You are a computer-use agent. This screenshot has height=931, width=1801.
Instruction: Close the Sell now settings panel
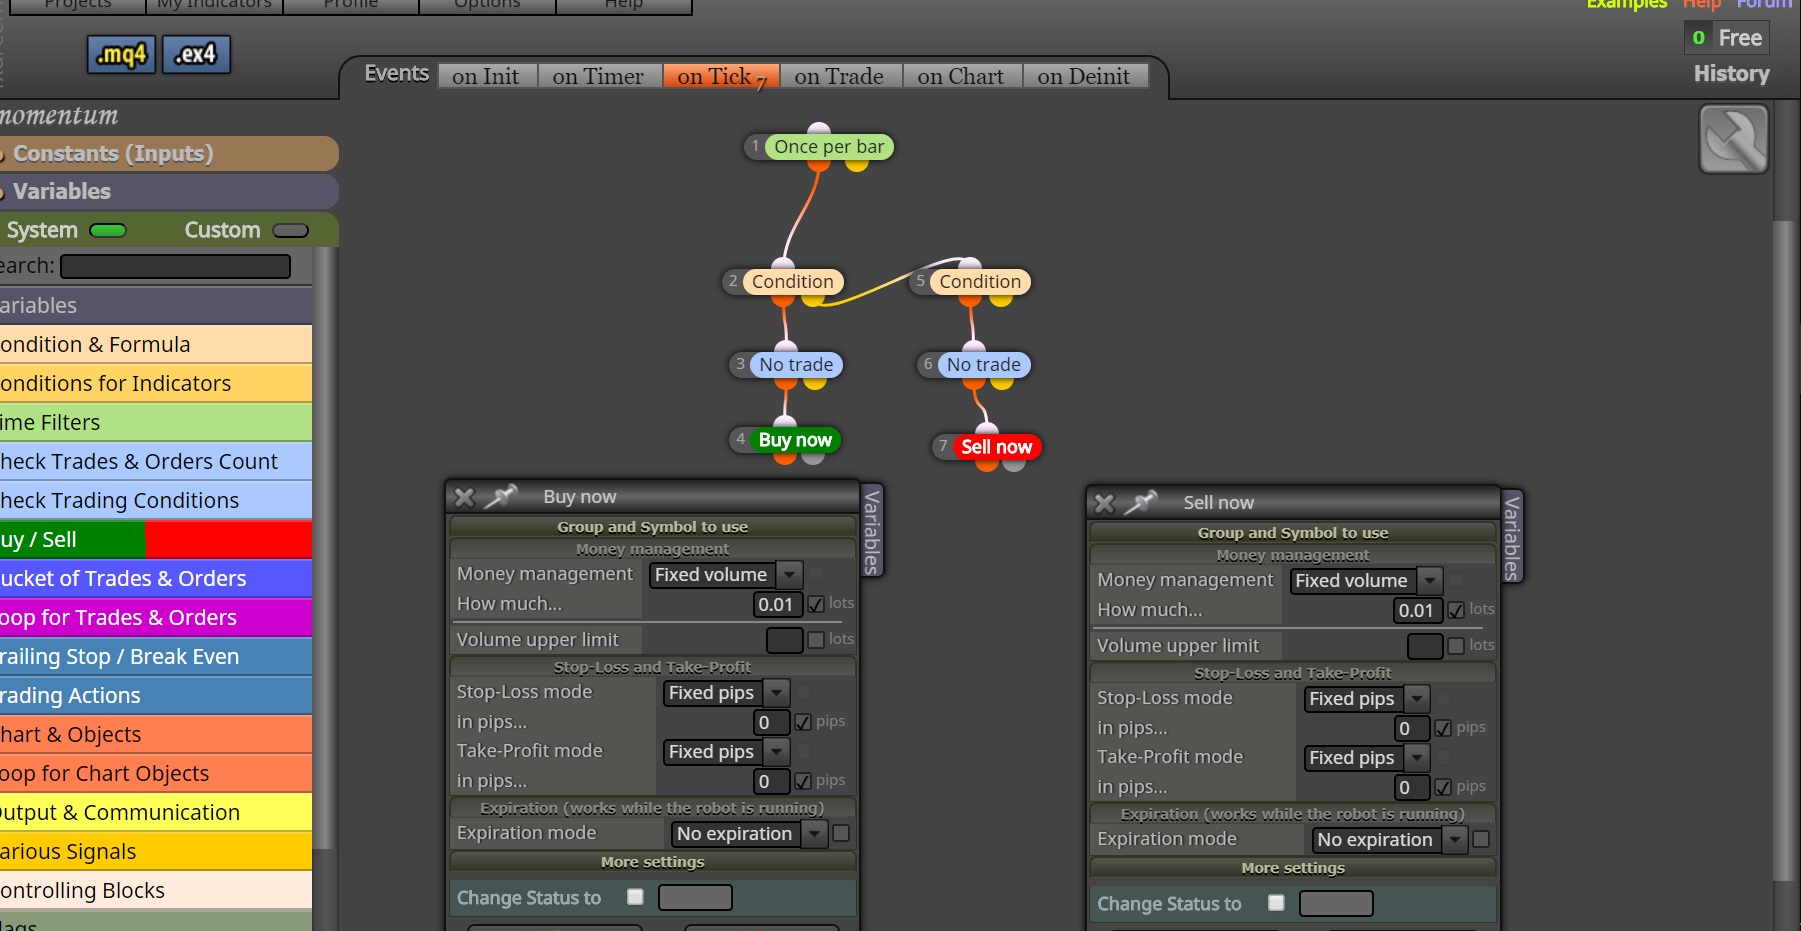tap(1104, 503)
